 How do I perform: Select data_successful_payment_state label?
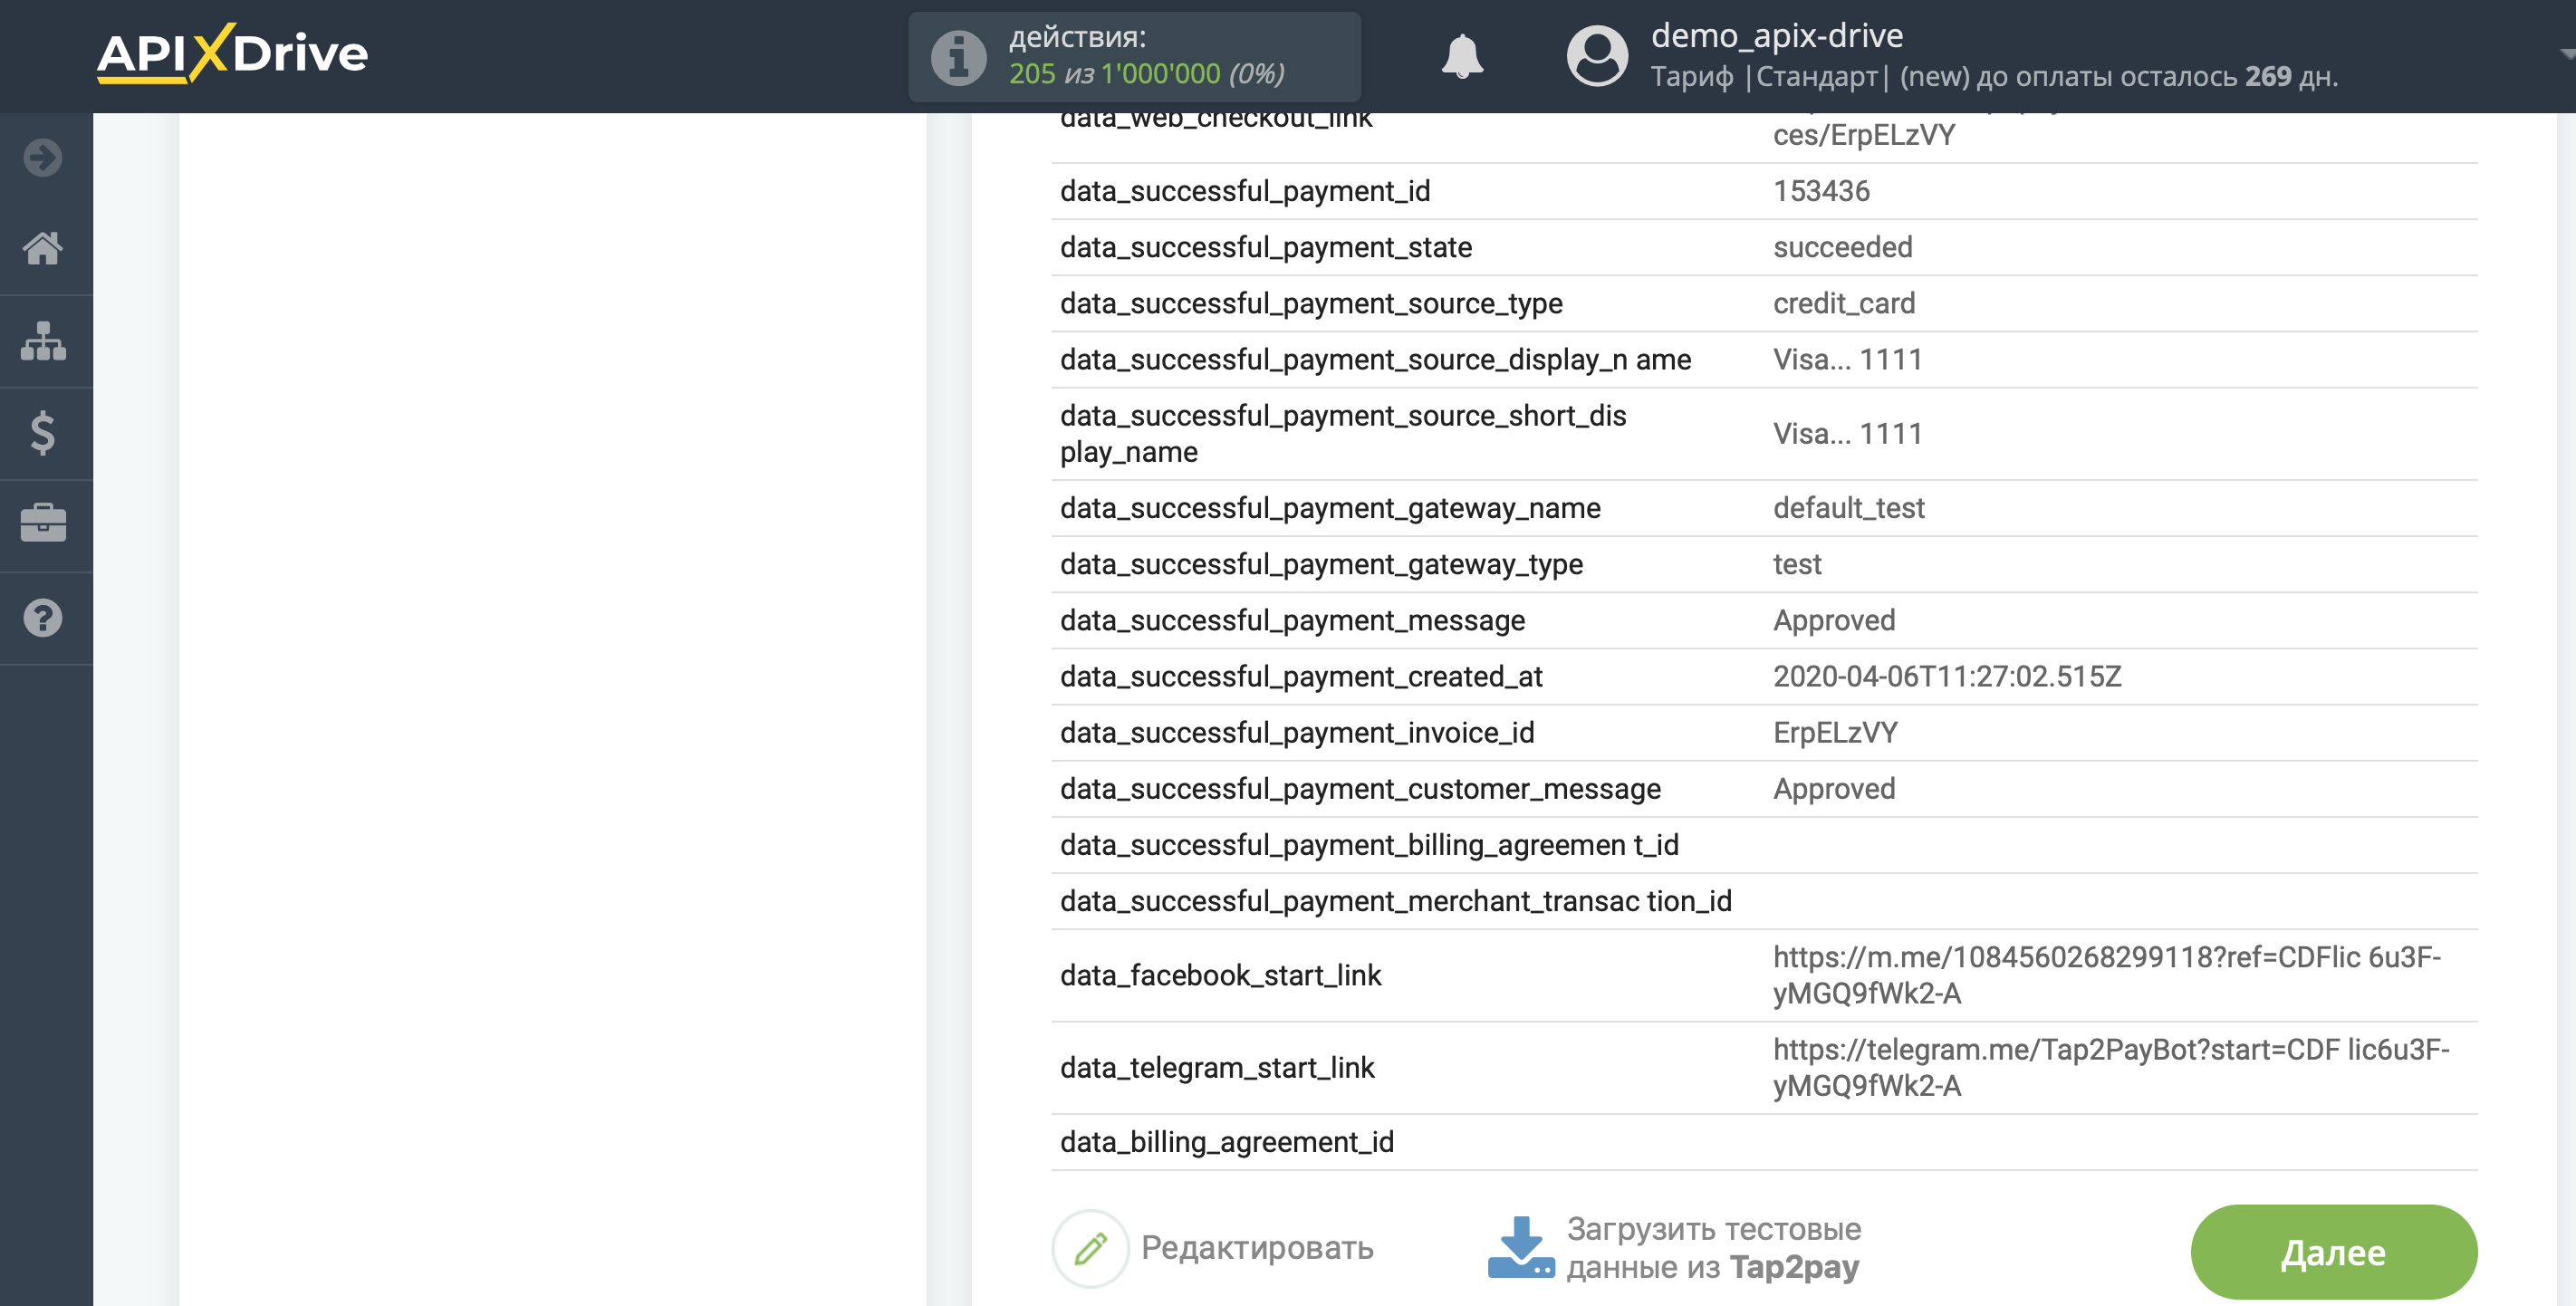[1266, 247]
